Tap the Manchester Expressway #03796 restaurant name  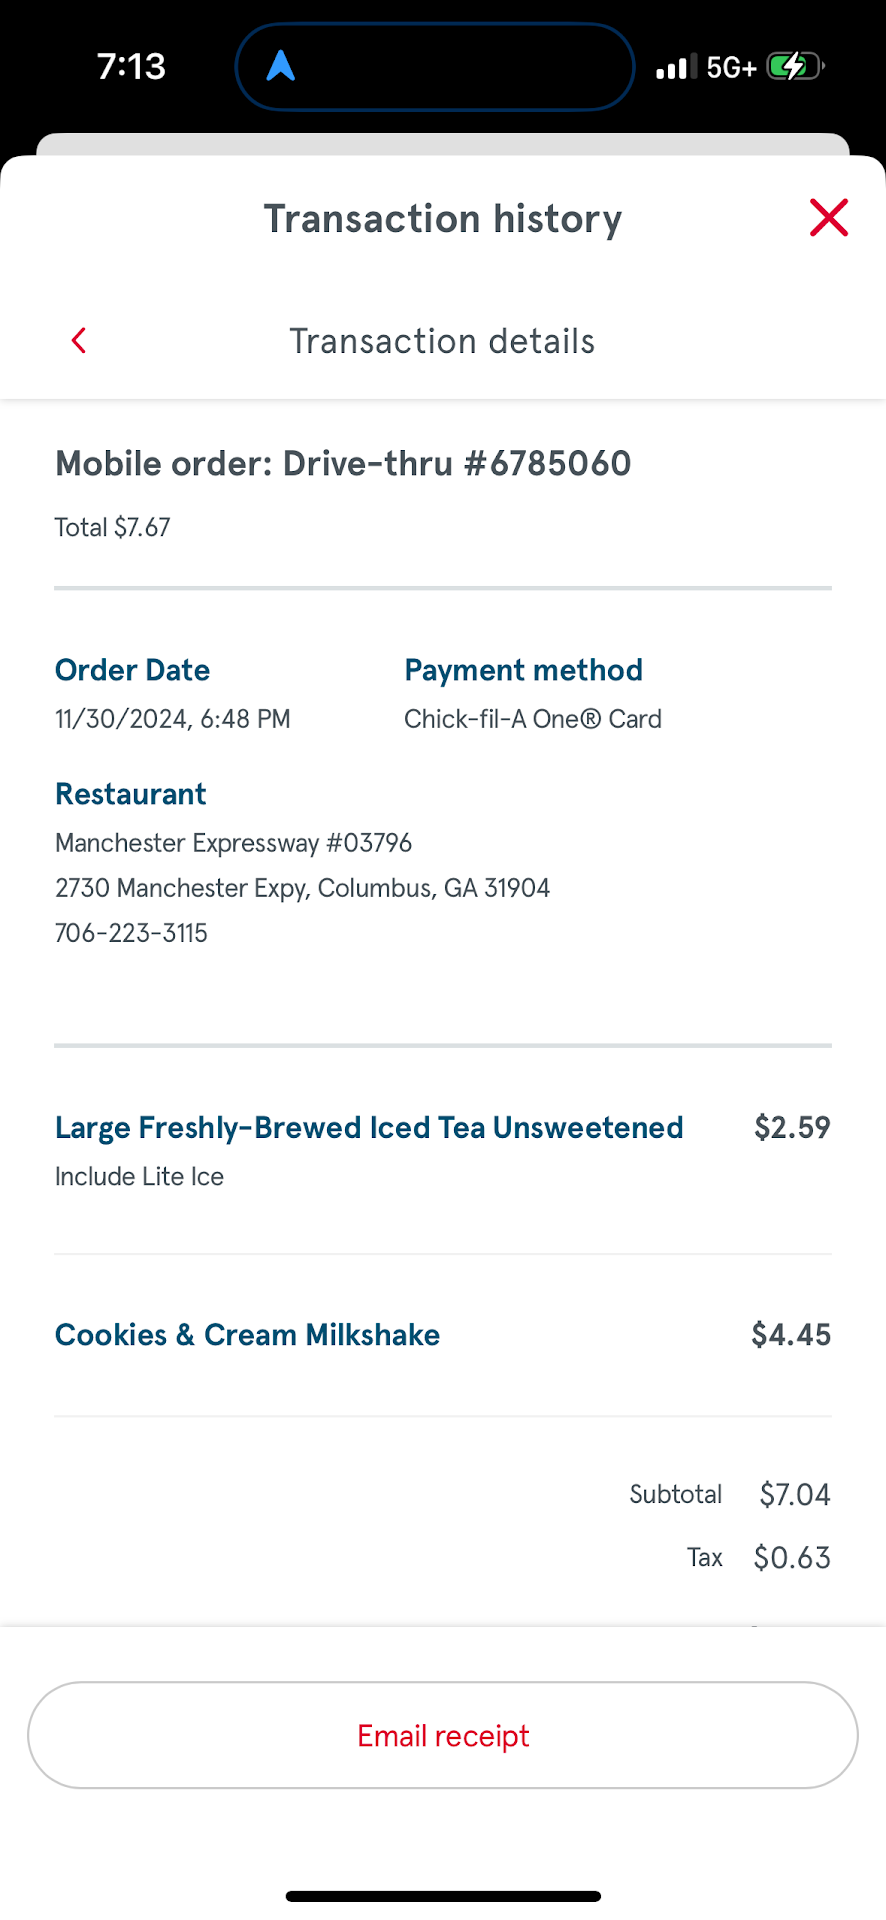point(233,843)
